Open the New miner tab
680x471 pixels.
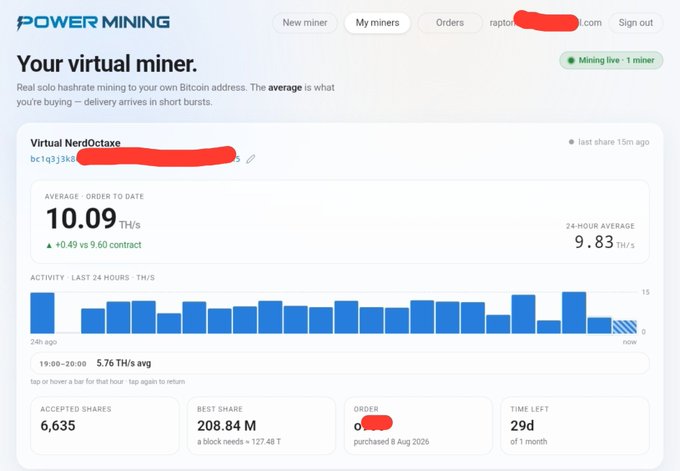[305, 23]
